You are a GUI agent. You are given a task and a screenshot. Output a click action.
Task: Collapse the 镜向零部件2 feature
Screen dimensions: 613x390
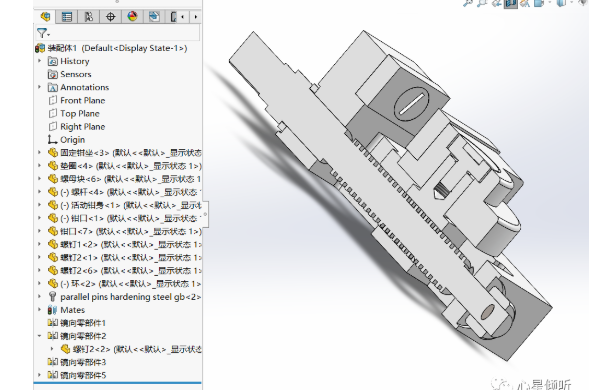coord(39,336)
